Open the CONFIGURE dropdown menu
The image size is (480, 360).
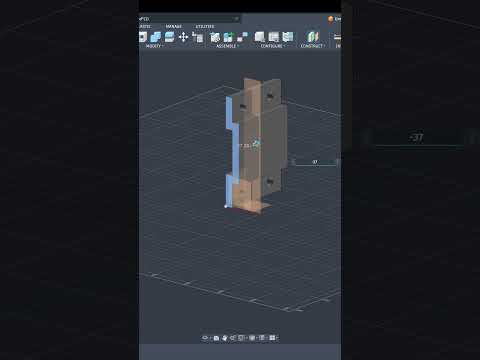[273, 46]
